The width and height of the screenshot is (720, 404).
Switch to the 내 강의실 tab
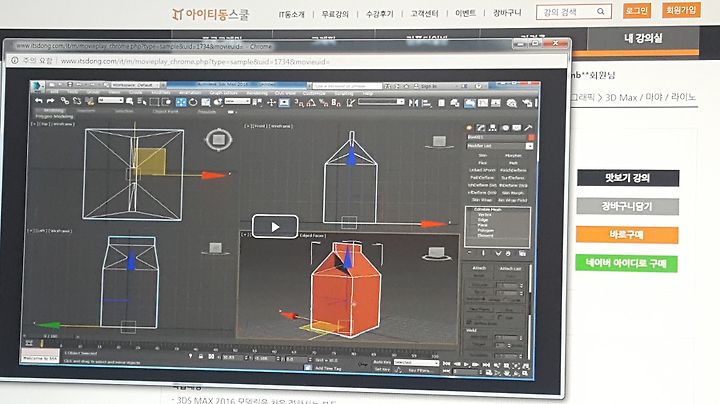click(x=643, y=39)
